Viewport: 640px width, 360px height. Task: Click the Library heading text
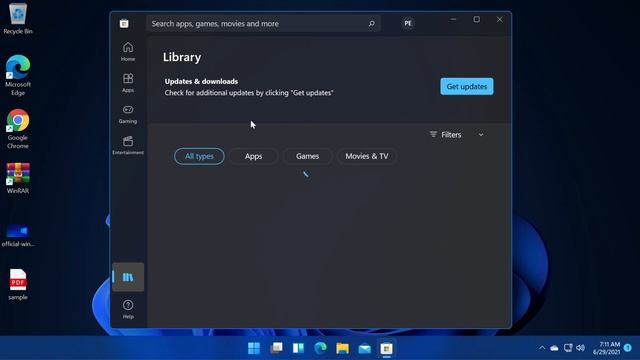[182, 57]
